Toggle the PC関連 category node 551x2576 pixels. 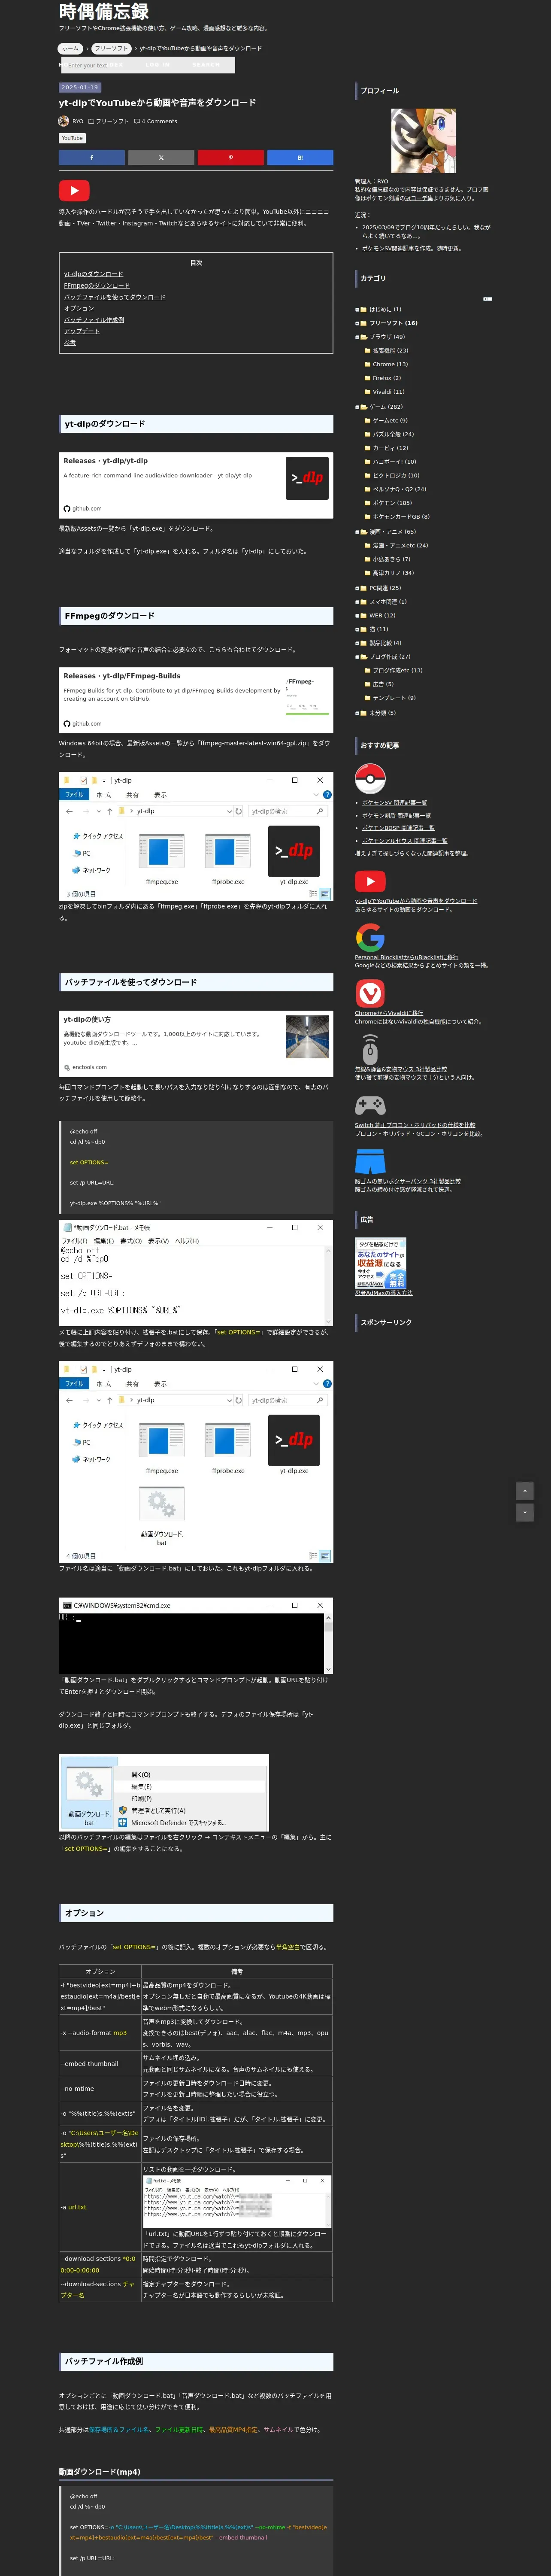click(x=357, y=588)
